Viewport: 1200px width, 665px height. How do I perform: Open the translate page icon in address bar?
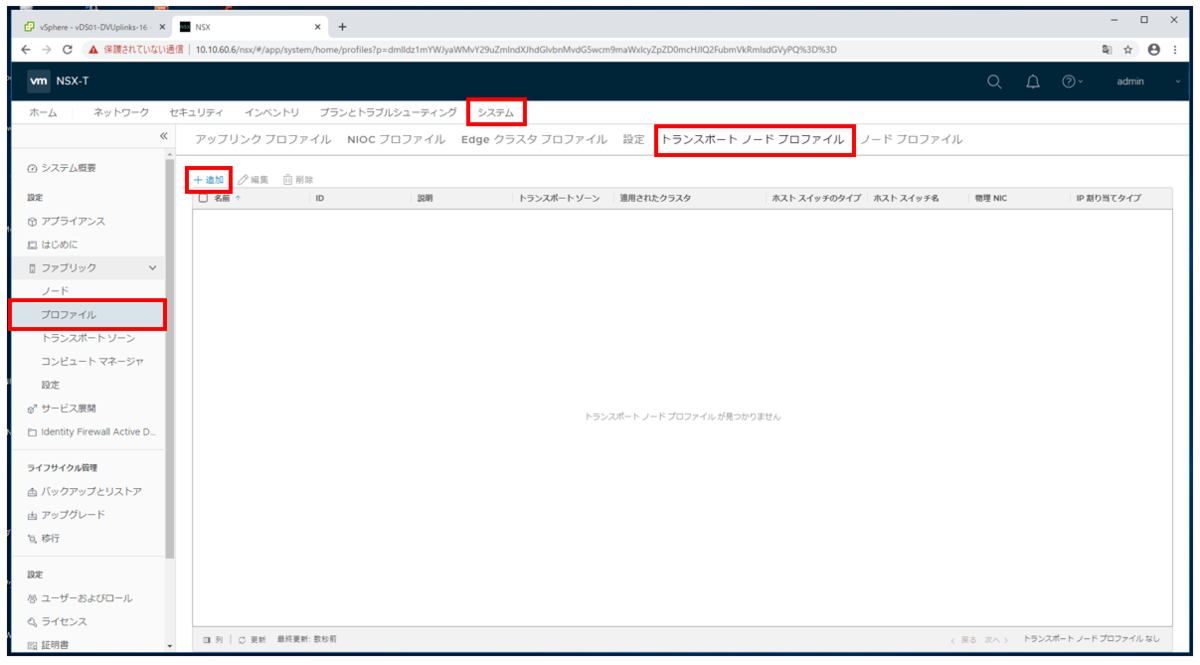pyautogui.click(x=1107, y=49)
